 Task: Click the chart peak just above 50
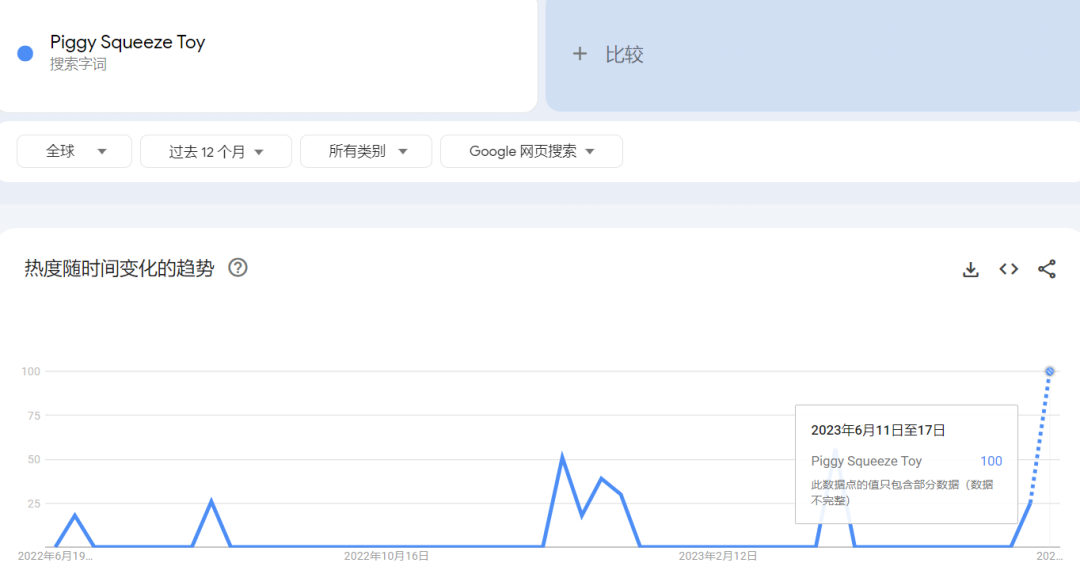point(562,457)
